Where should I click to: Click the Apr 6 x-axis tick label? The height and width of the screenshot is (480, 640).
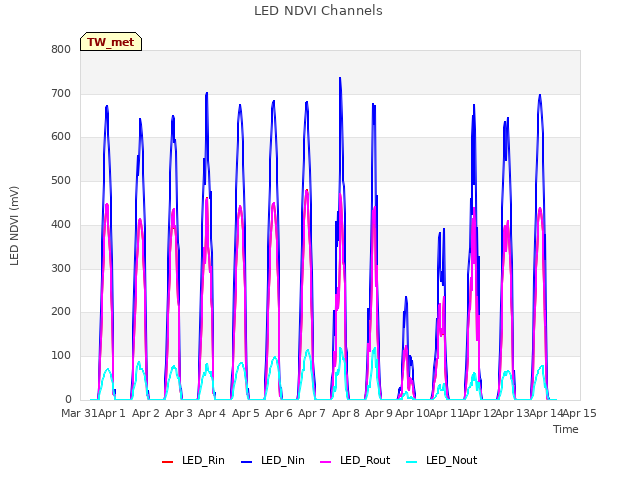point(279,413)
